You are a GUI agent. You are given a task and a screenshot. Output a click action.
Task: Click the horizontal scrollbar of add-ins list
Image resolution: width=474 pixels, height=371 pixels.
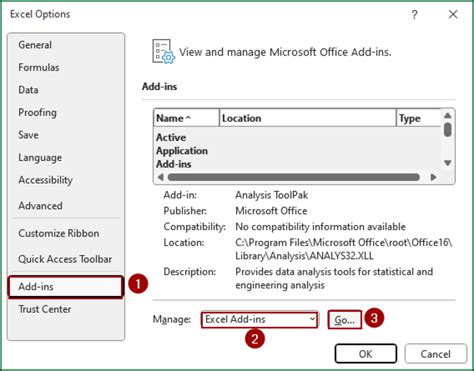(x=294, y=177)
